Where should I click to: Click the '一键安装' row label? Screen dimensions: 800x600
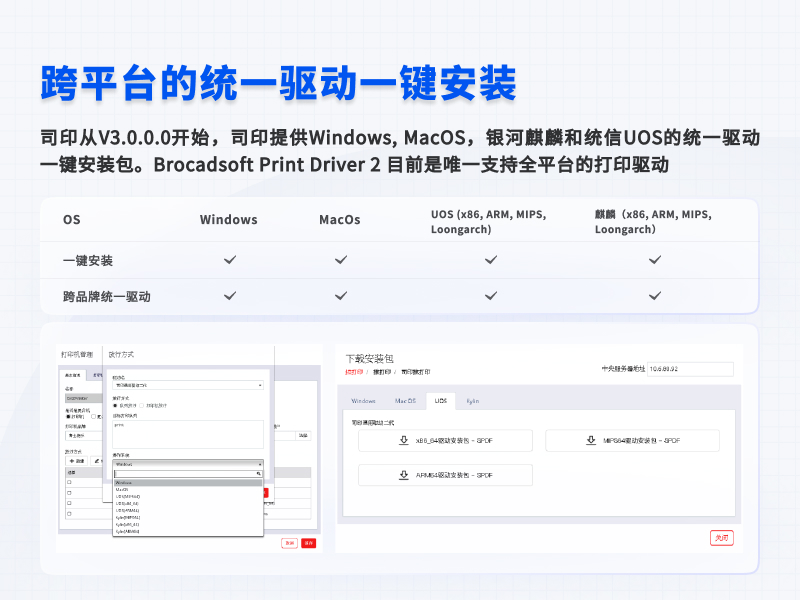point(88,261)
